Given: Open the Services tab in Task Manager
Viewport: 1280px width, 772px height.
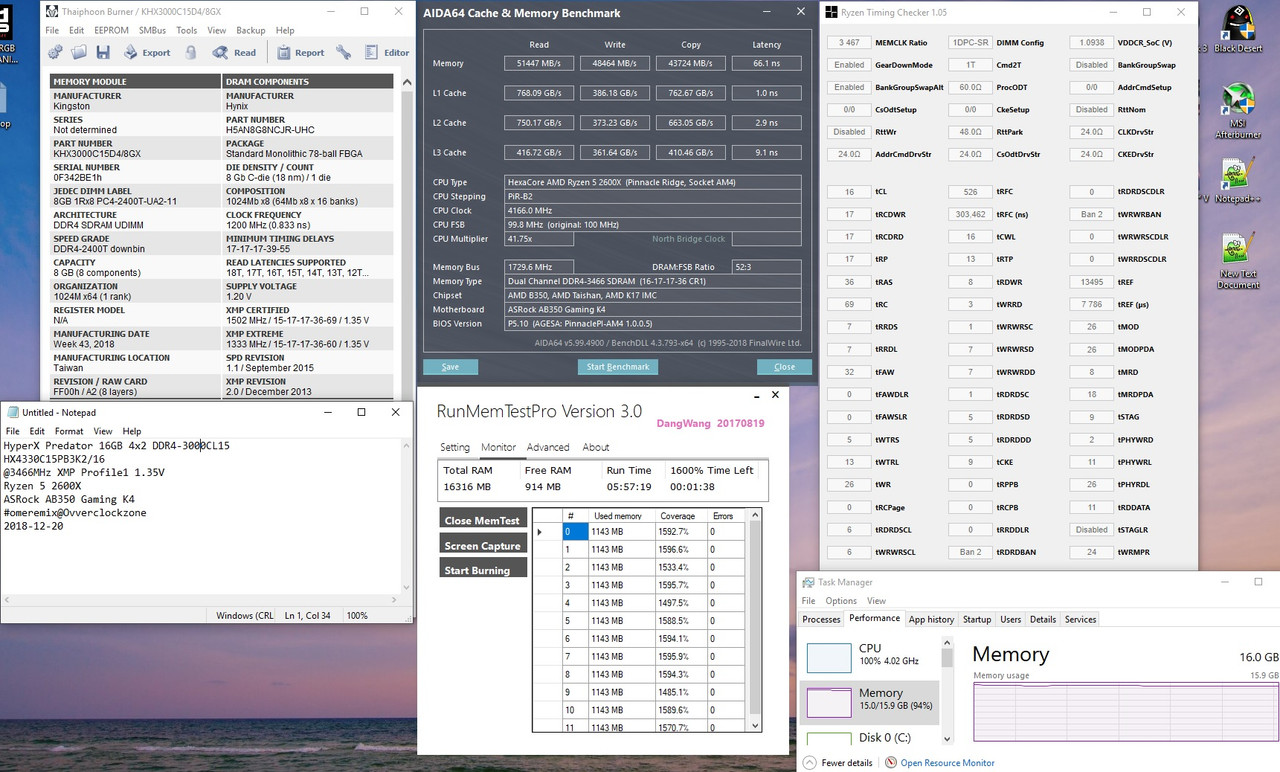Looking at the screenshot, I should (x=1080, y=619).
